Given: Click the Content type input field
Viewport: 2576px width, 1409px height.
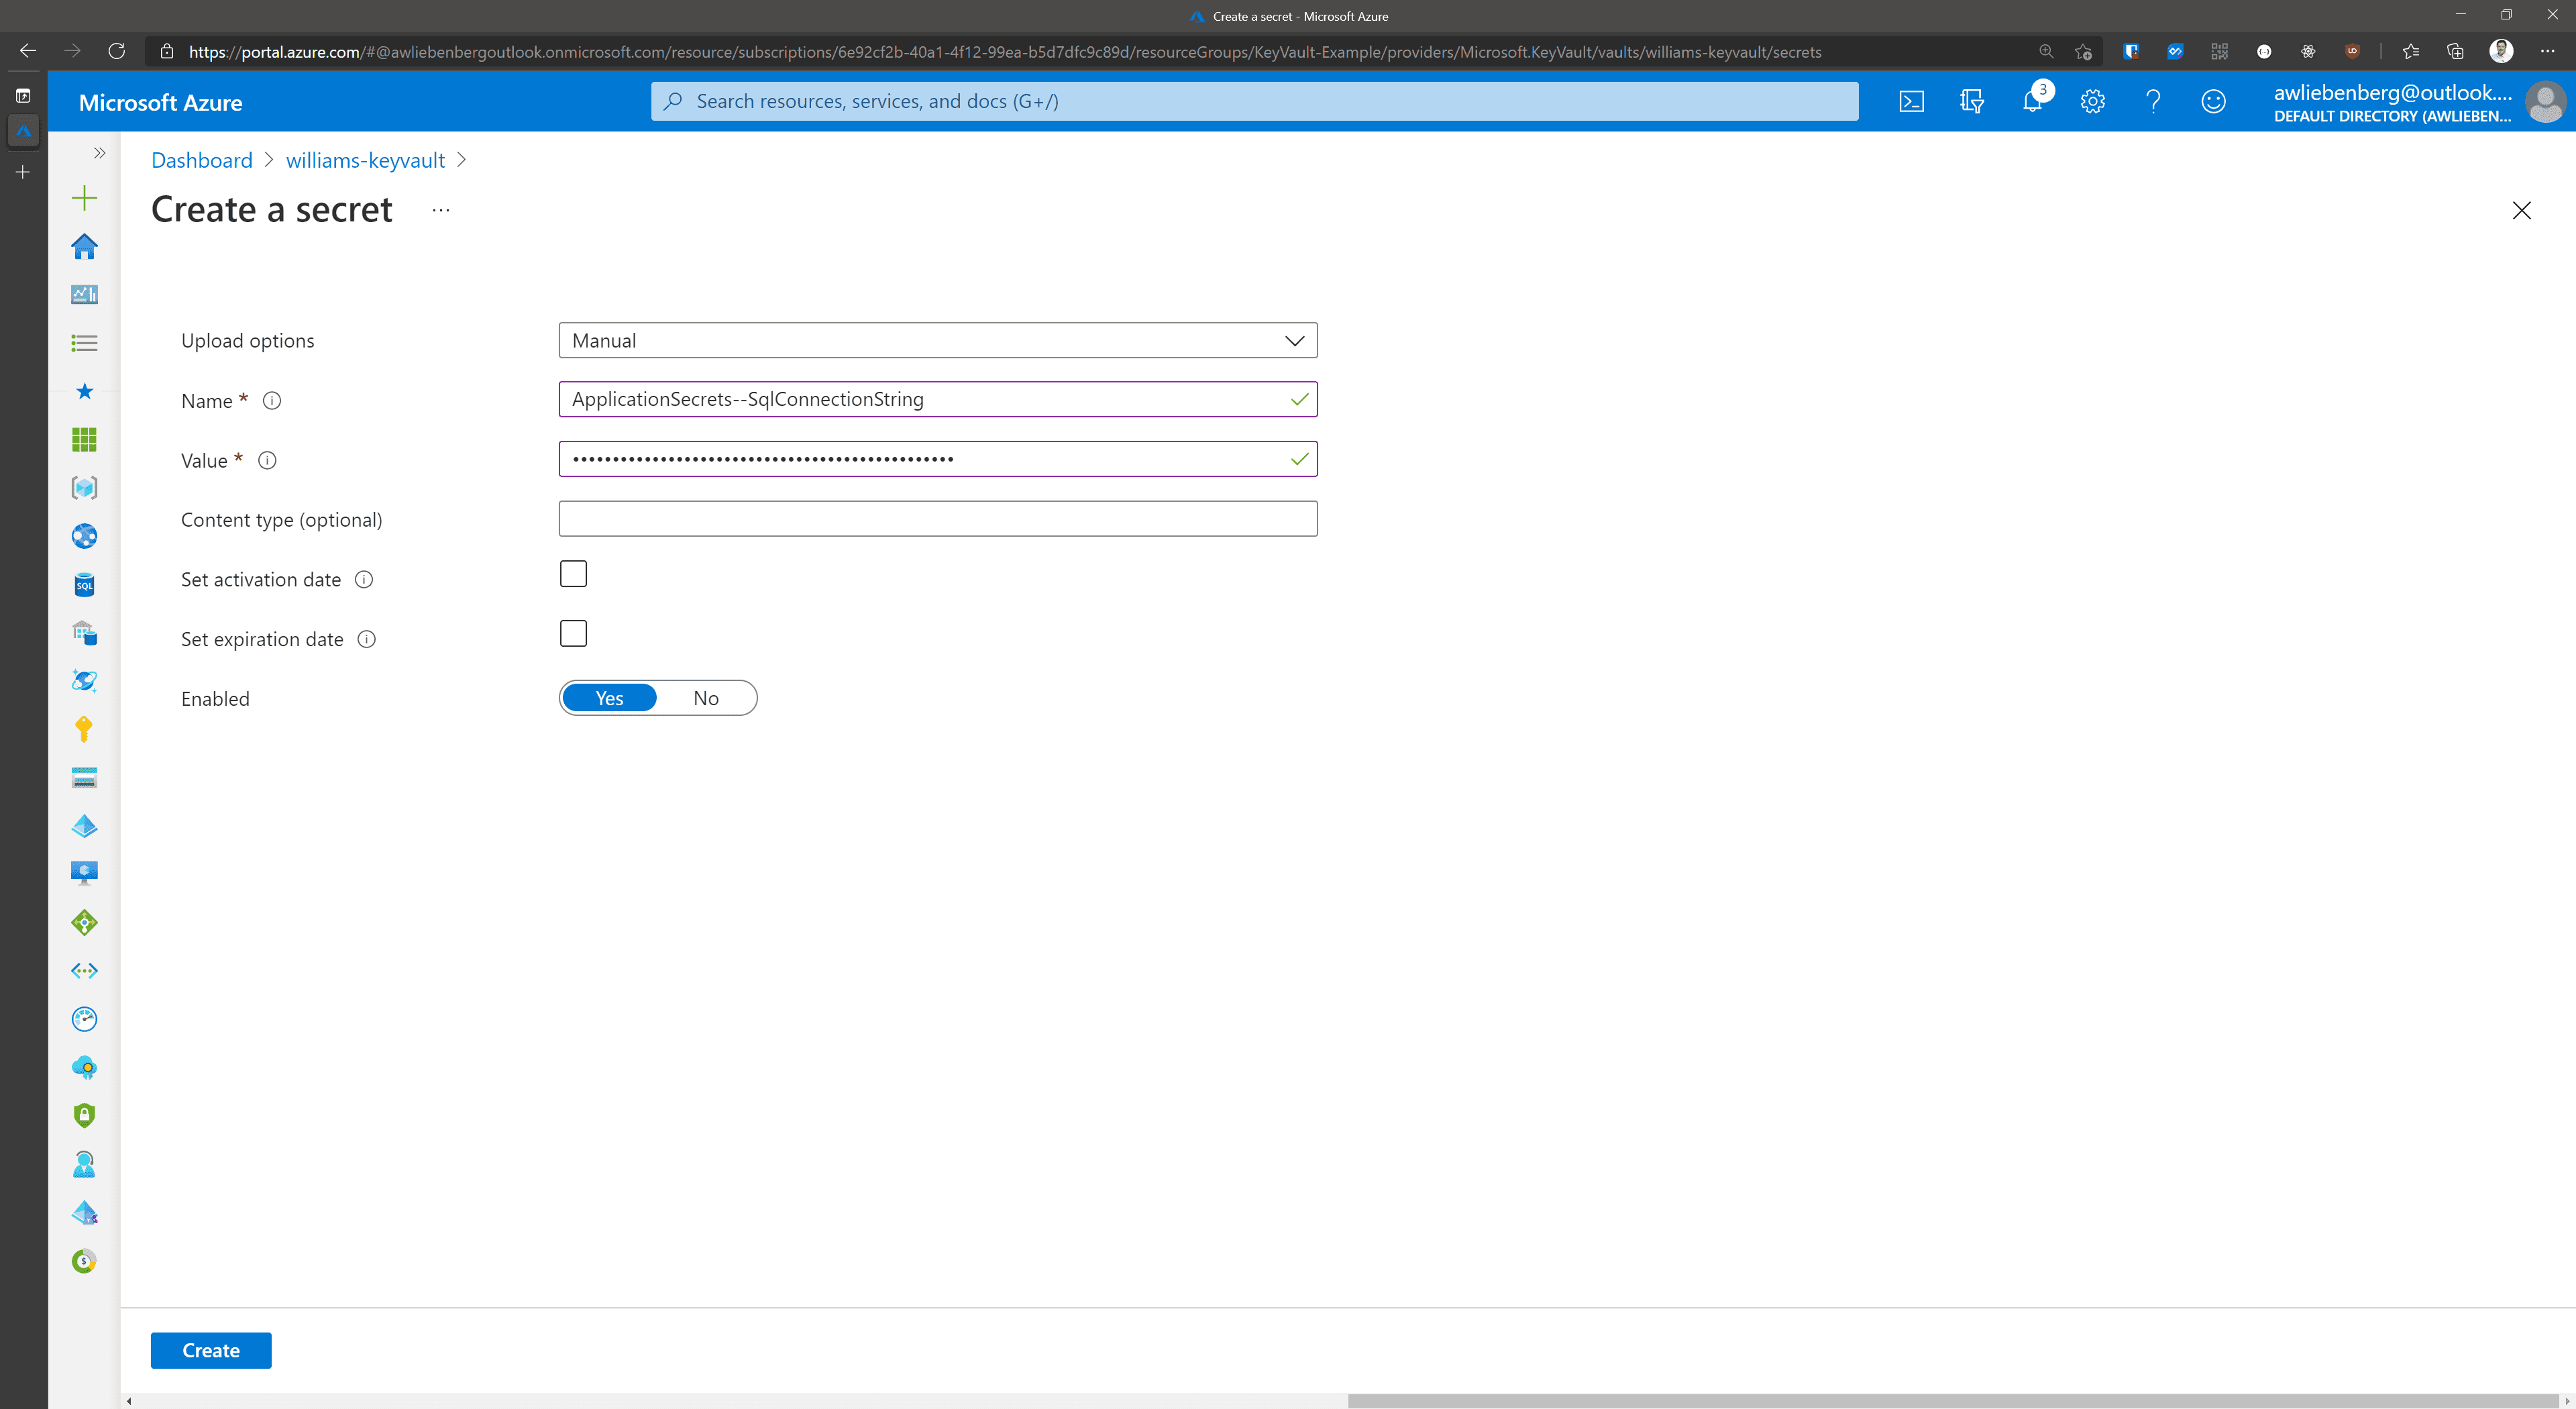Looking at the screenshot, I should (x=937, y=519).
